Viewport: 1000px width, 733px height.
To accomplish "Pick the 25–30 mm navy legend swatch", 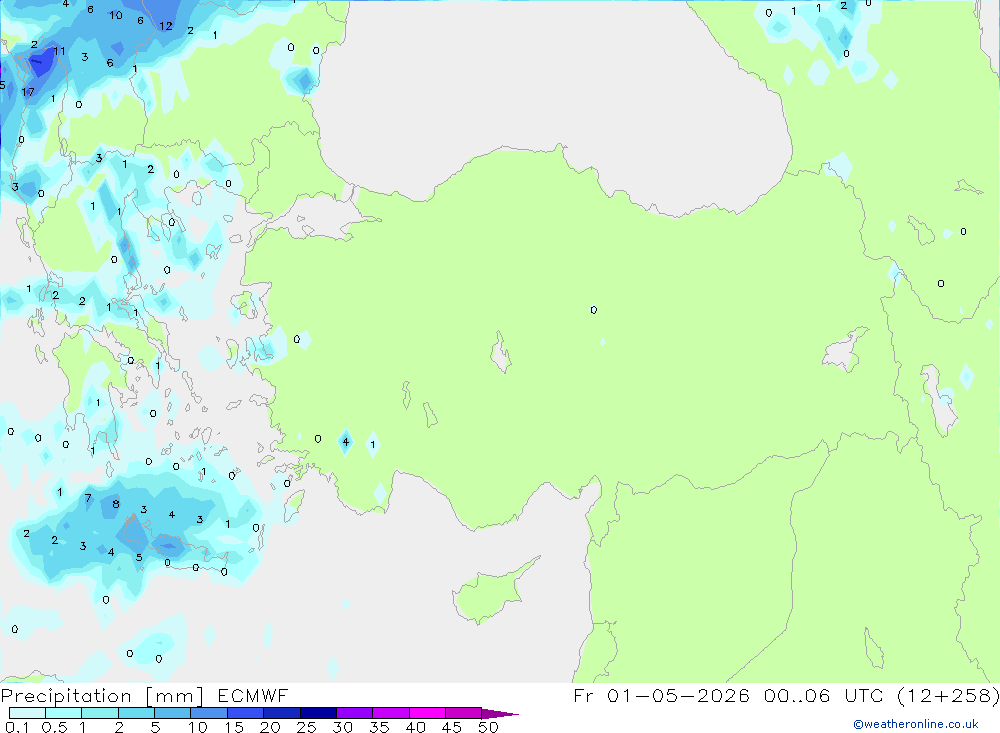I will pyautogui.click(x=318, y=713).
